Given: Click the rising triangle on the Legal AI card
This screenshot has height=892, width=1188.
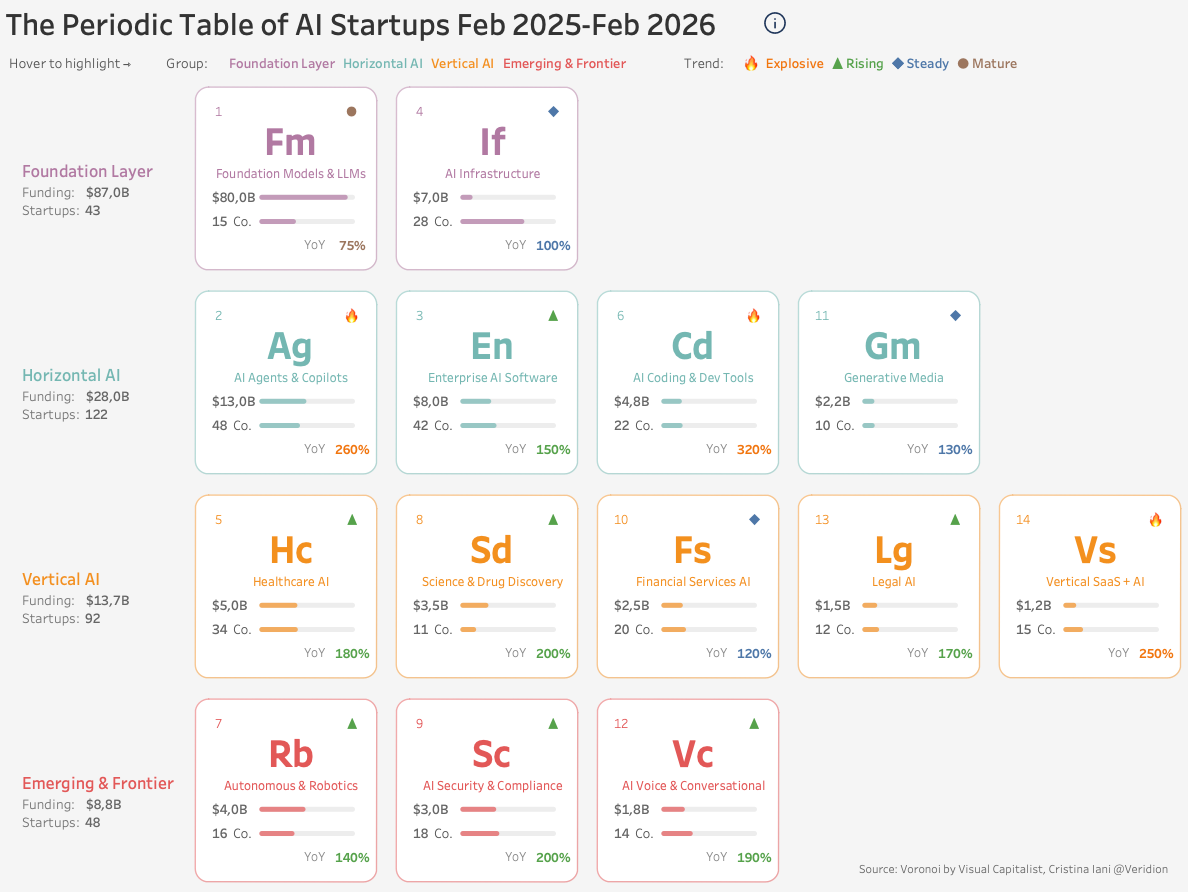Looking at the screenshot, I should [x=955, y=520].
